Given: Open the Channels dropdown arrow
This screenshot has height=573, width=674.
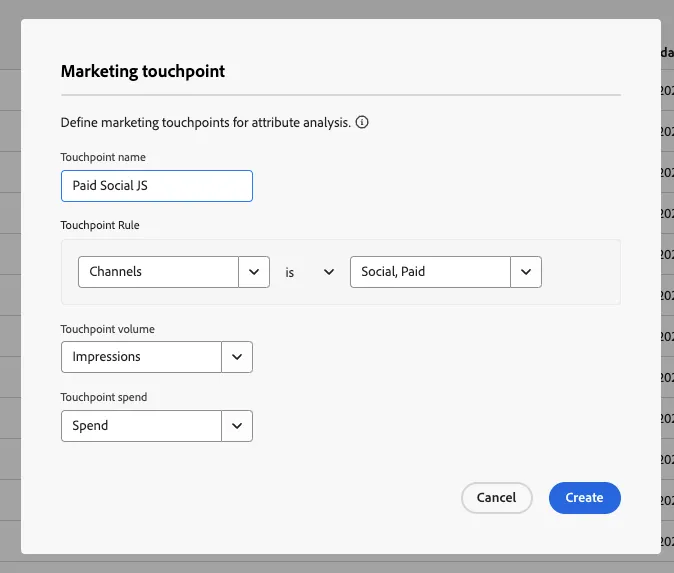Looking at the screenshot, I should click(254, 272).
